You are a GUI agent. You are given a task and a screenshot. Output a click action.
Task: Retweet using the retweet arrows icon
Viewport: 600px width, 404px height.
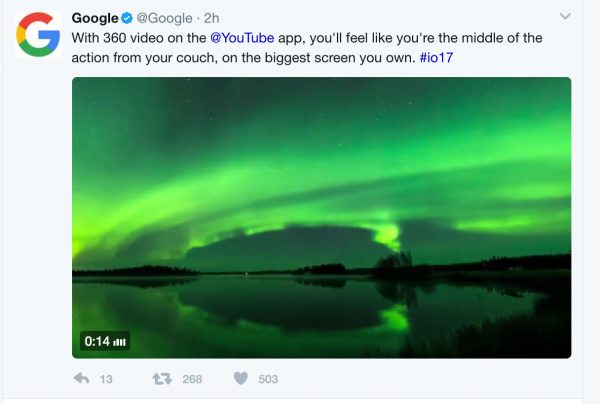coord(162,379)
